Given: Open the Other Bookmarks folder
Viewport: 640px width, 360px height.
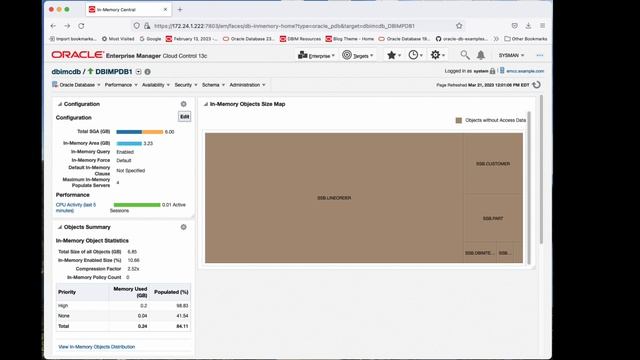Looking at the screenshot, I should (526, 39).
